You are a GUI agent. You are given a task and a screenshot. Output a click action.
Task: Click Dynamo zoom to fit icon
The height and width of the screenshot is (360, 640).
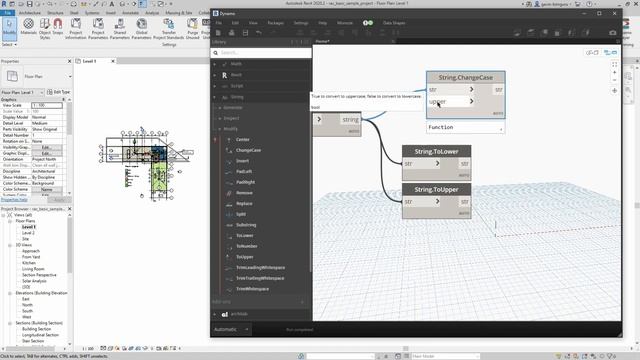click(x=614, y=64)
